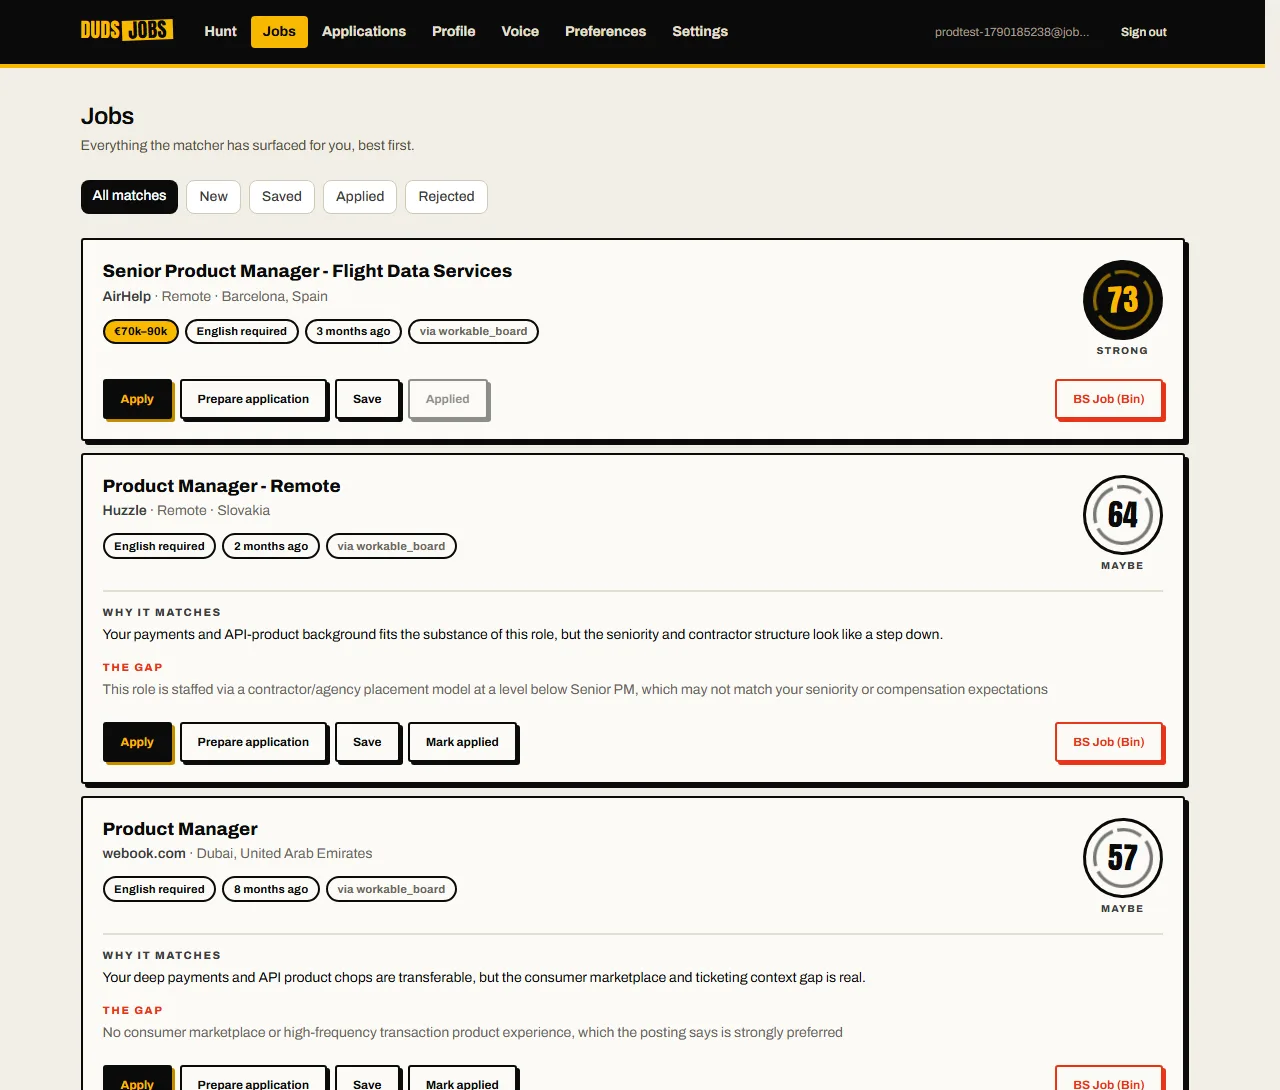Click the Huzzle company name
The image size is (1280, 1090).
[125, 510]
